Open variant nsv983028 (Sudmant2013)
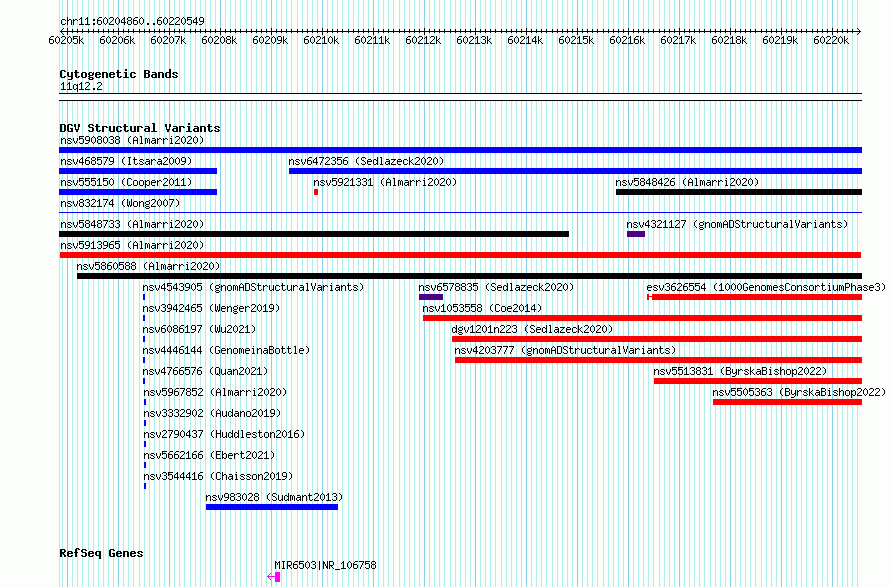The image size is (890, 587). point(274,497)
